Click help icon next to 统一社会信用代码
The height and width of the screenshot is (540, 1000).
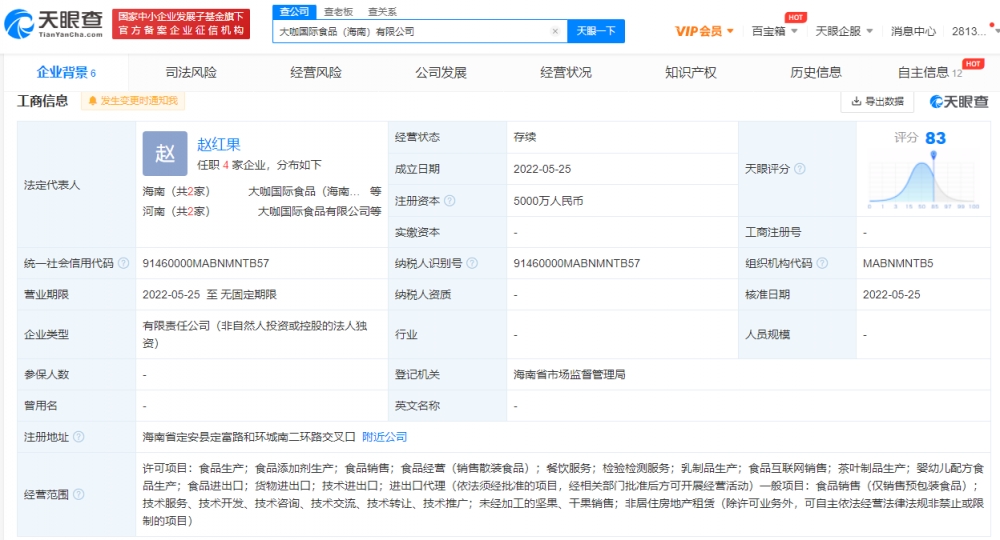(x=124, y=263)
